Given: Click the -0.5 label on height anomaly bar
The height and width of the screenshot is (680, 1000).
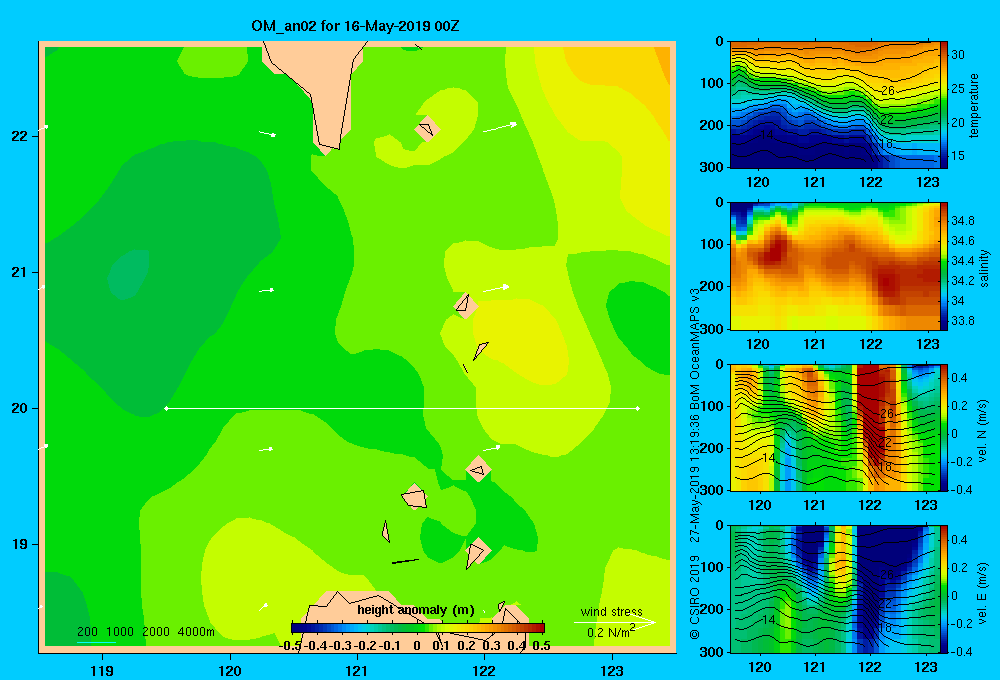Looking at the screenshot, I should point(290,646).
